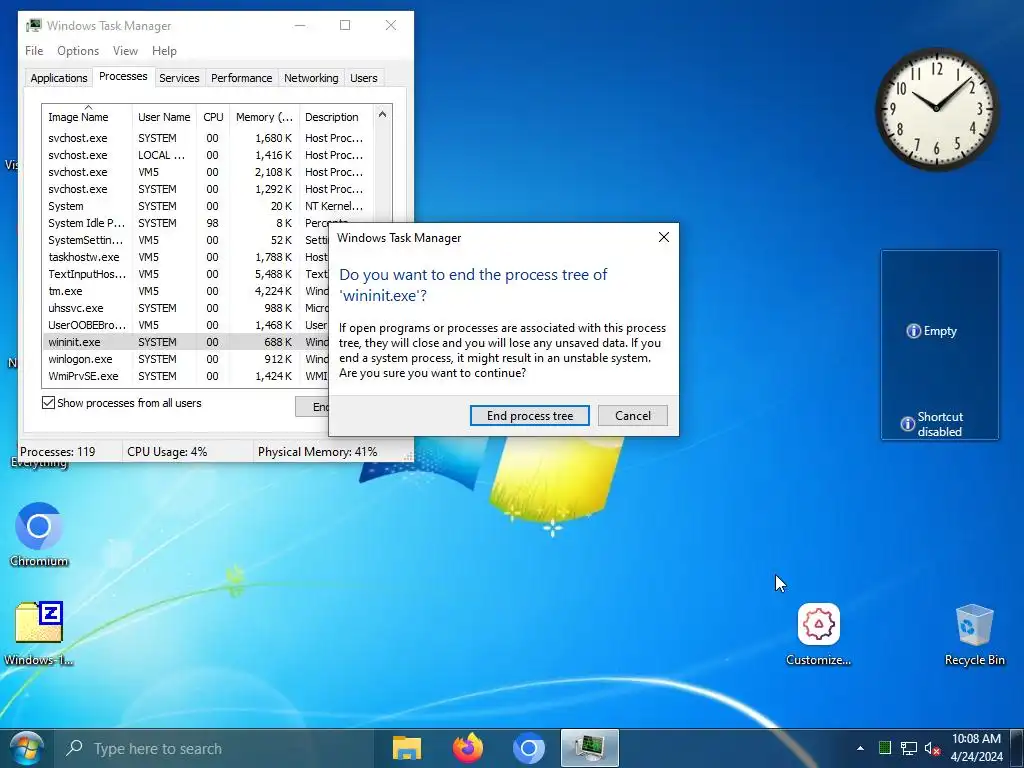
Task: Launch Chromium from the taskbar
Action: tap(528, 748)
